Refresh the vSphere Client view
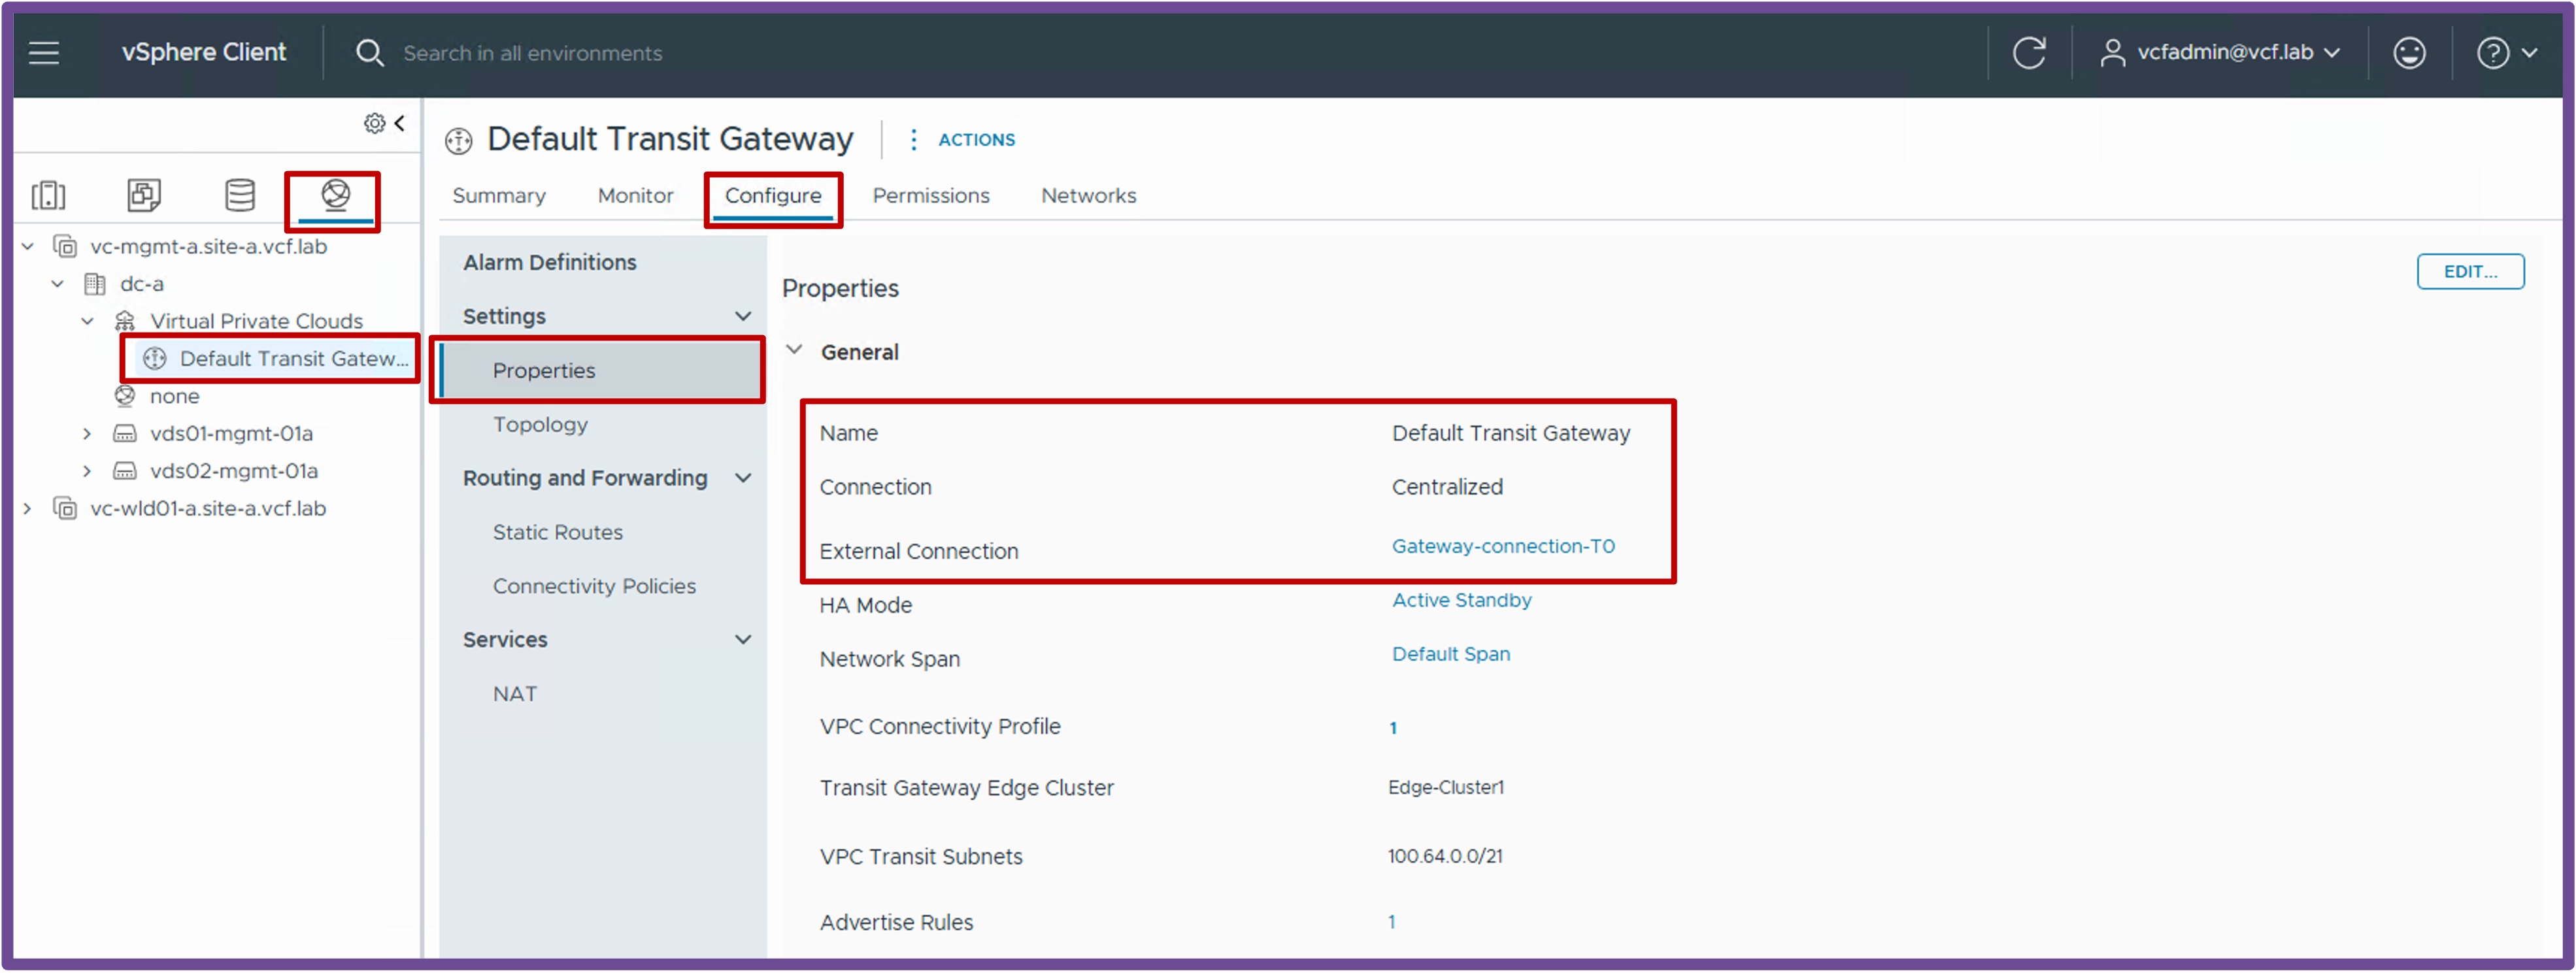Viewport: 2576px width, 973px height. point(2029,53)
